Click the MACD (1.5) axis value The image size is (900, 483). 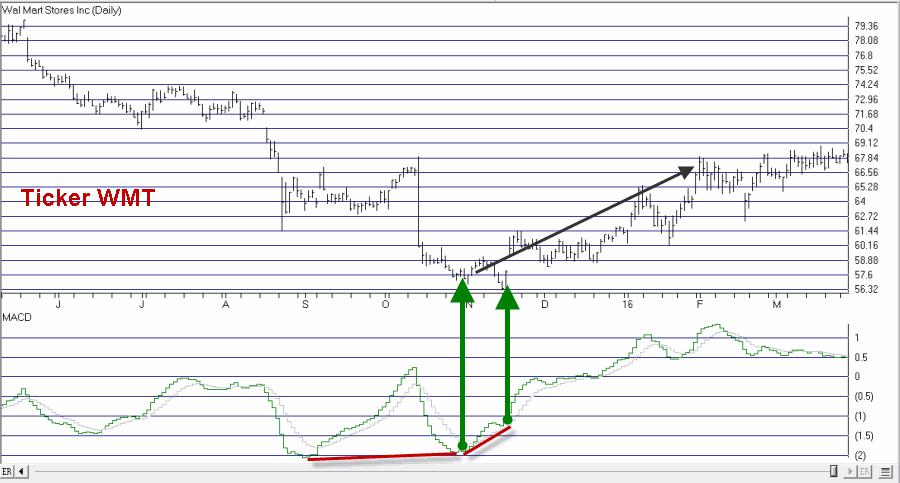(x=864, y=436)
